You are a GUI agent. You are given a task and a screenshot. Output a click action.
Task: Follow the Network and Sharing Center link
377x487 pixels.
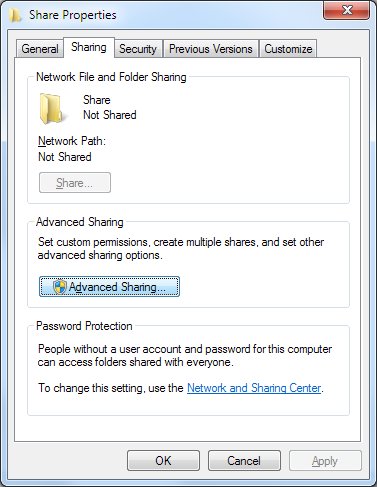[x=254, y=388]
